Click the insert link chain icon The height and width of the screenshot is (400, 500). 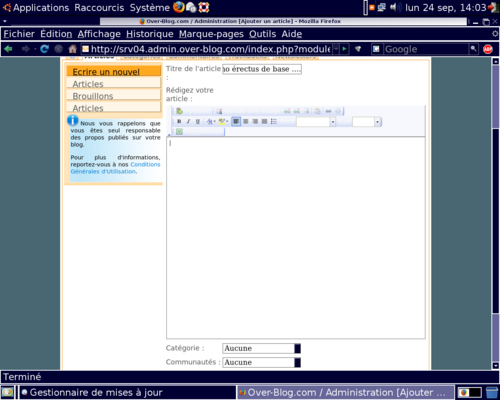pos(328,111)
